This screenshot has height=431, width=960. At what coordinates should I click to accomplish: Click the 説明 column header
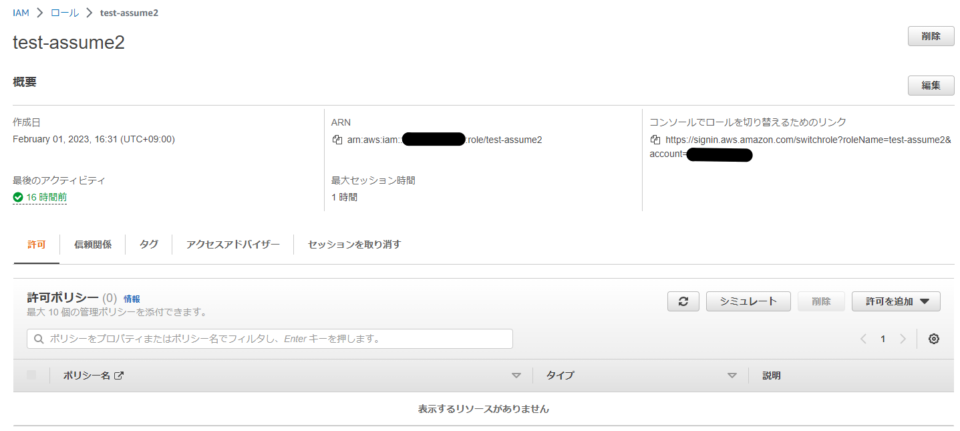(771, 376)
